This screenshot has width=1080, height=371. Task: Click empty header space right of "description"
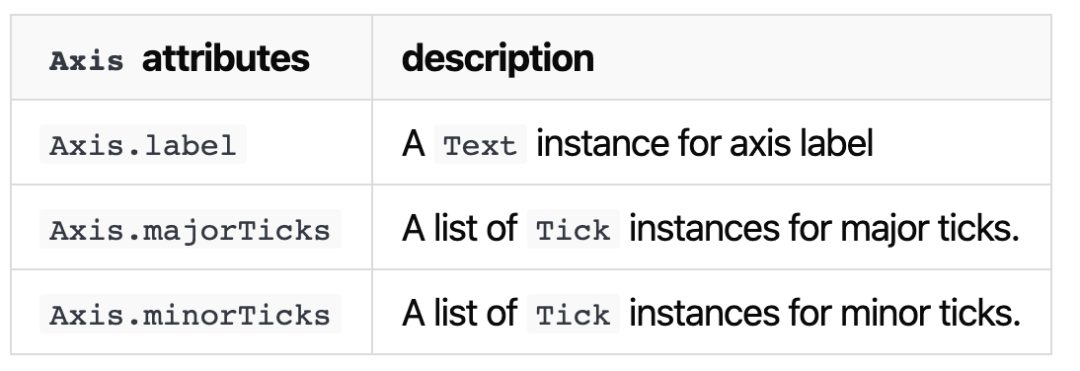[820, 59]
